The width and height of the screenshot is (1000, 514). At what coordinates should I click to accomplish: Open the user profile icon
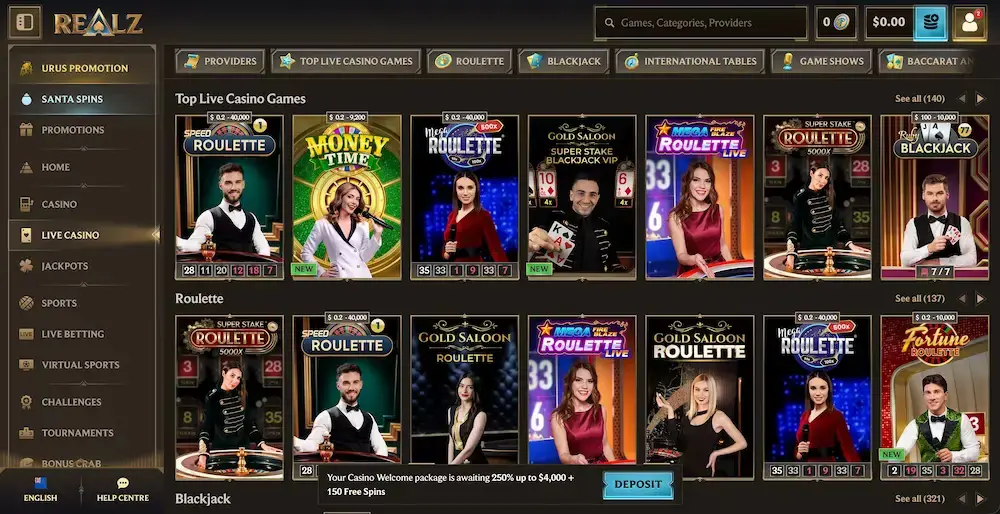tap(969, 23)
